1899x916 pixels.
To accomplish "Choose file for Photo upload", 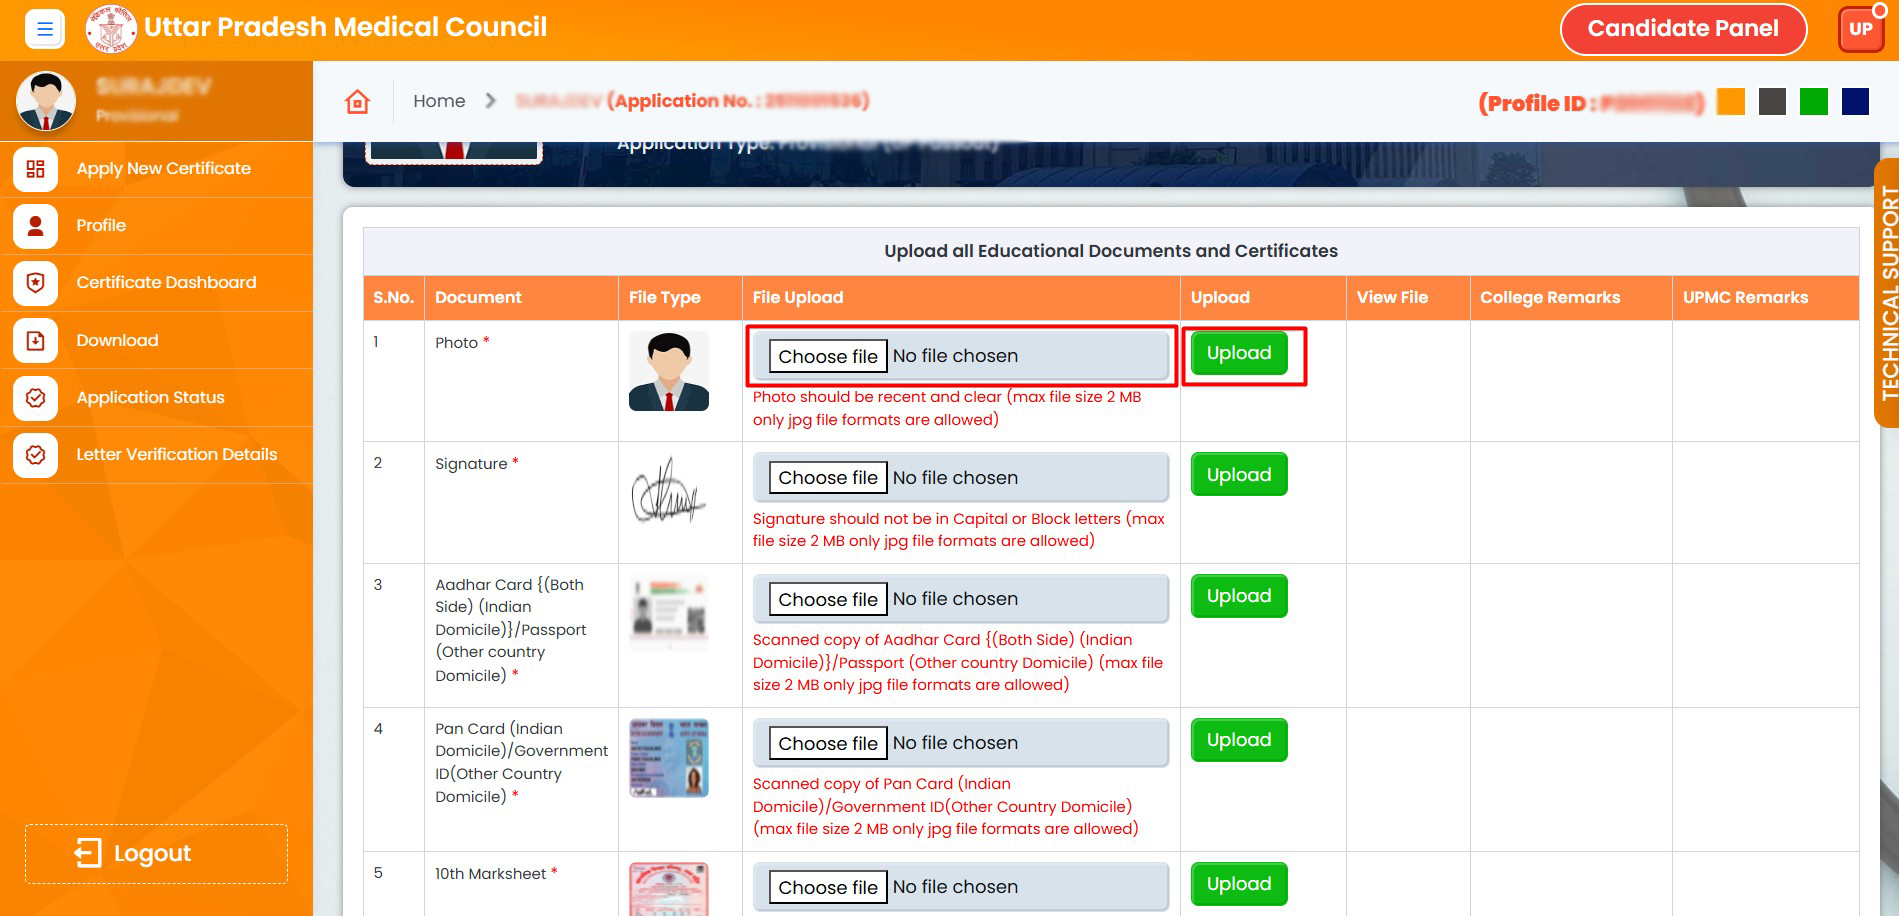I will point(827,356).
